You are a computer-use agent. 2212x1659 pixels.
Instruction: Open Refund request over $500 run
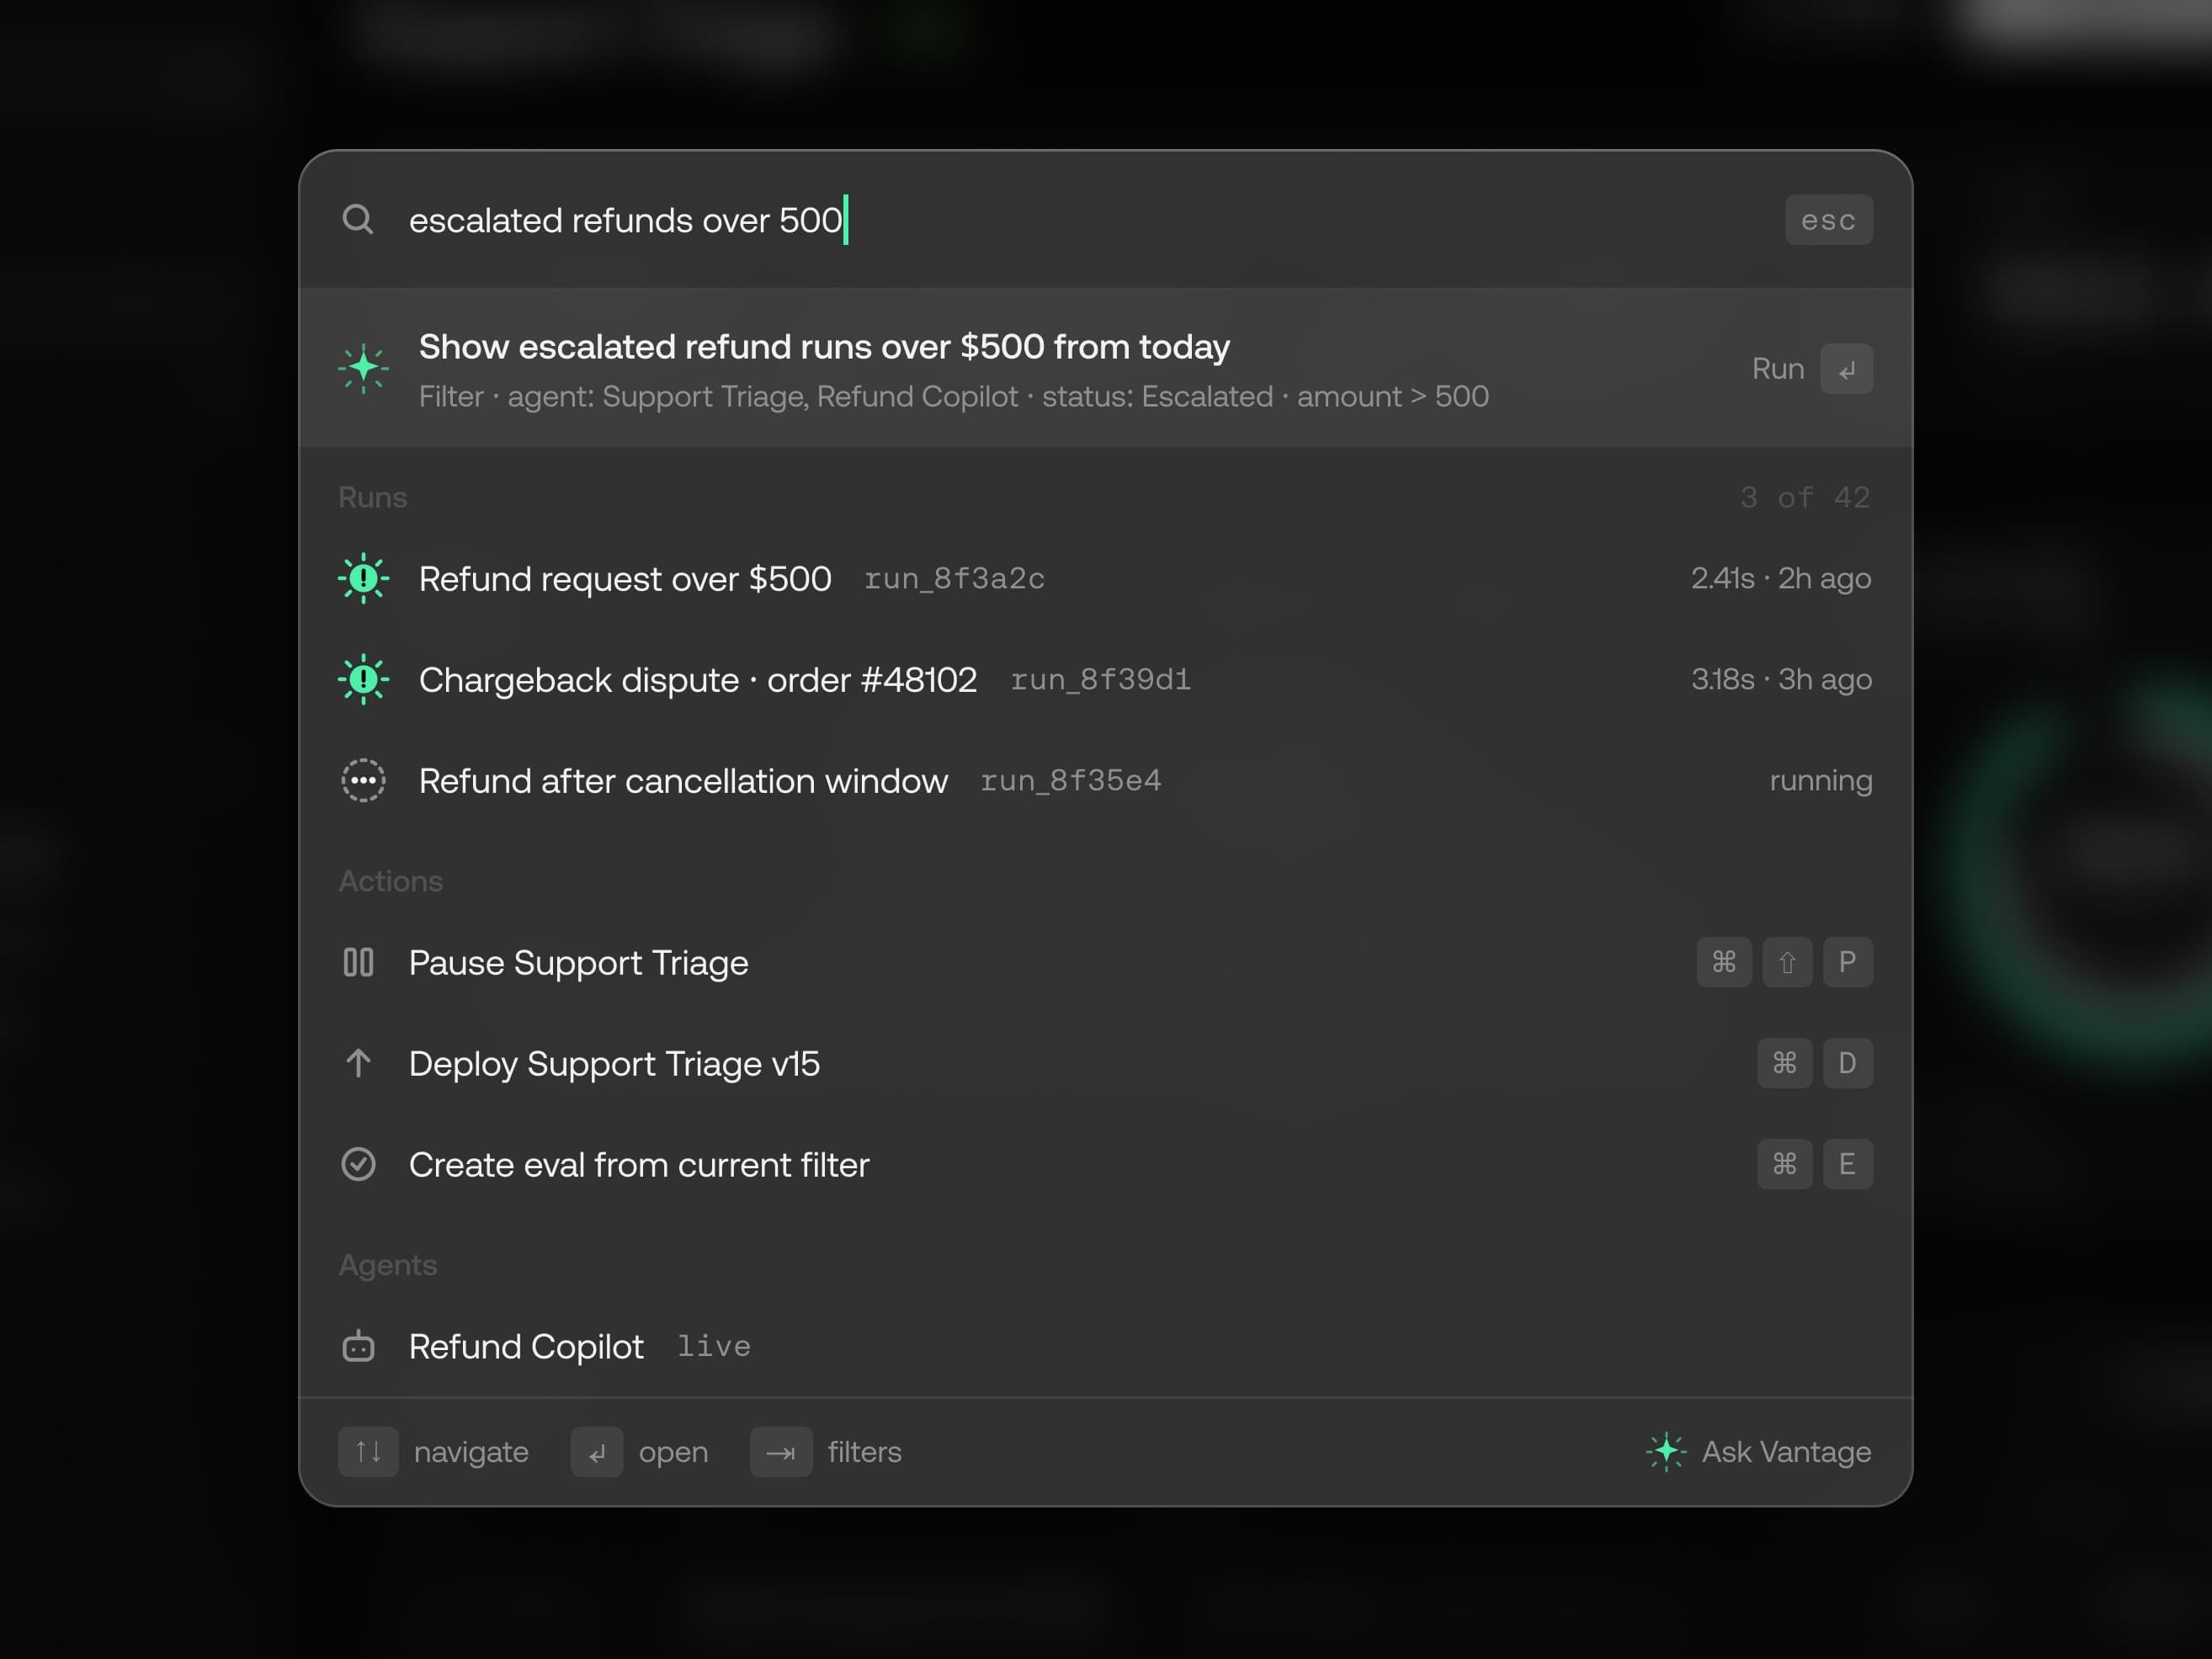pyautogui.click(x=1105, y=578)
